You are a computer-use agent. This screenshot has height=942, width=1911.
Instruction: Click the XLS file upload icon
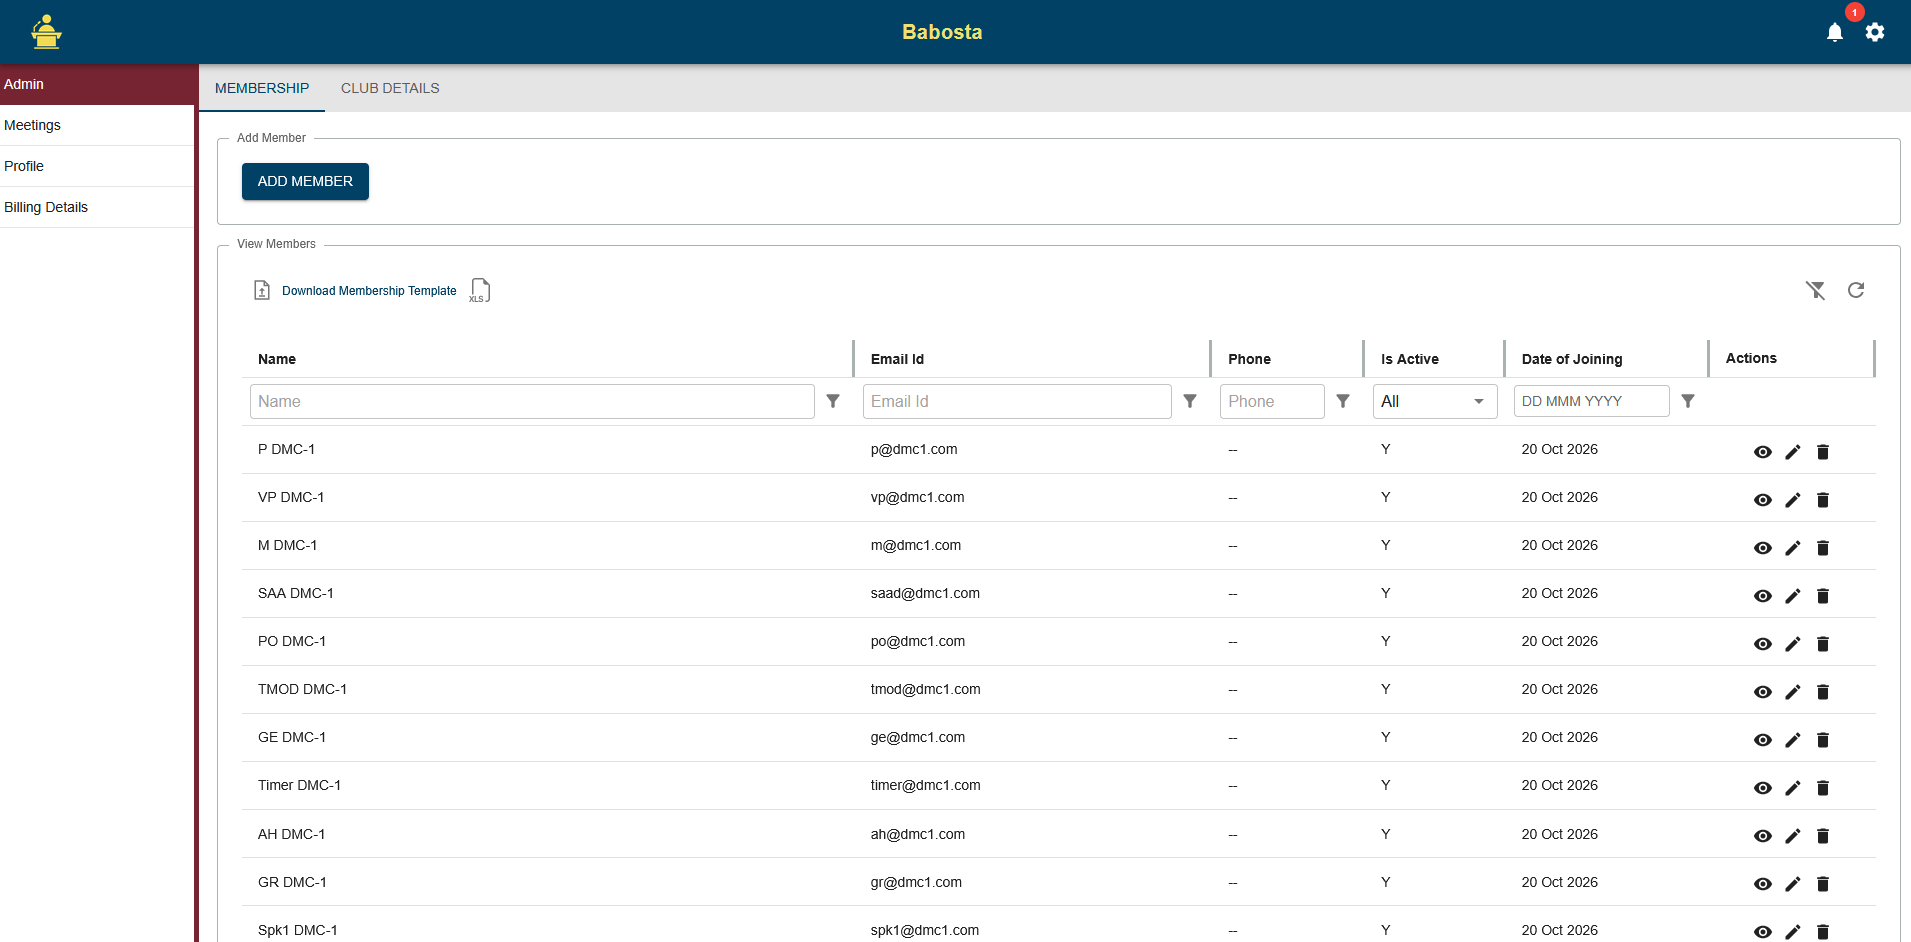[x=480, y=290]
